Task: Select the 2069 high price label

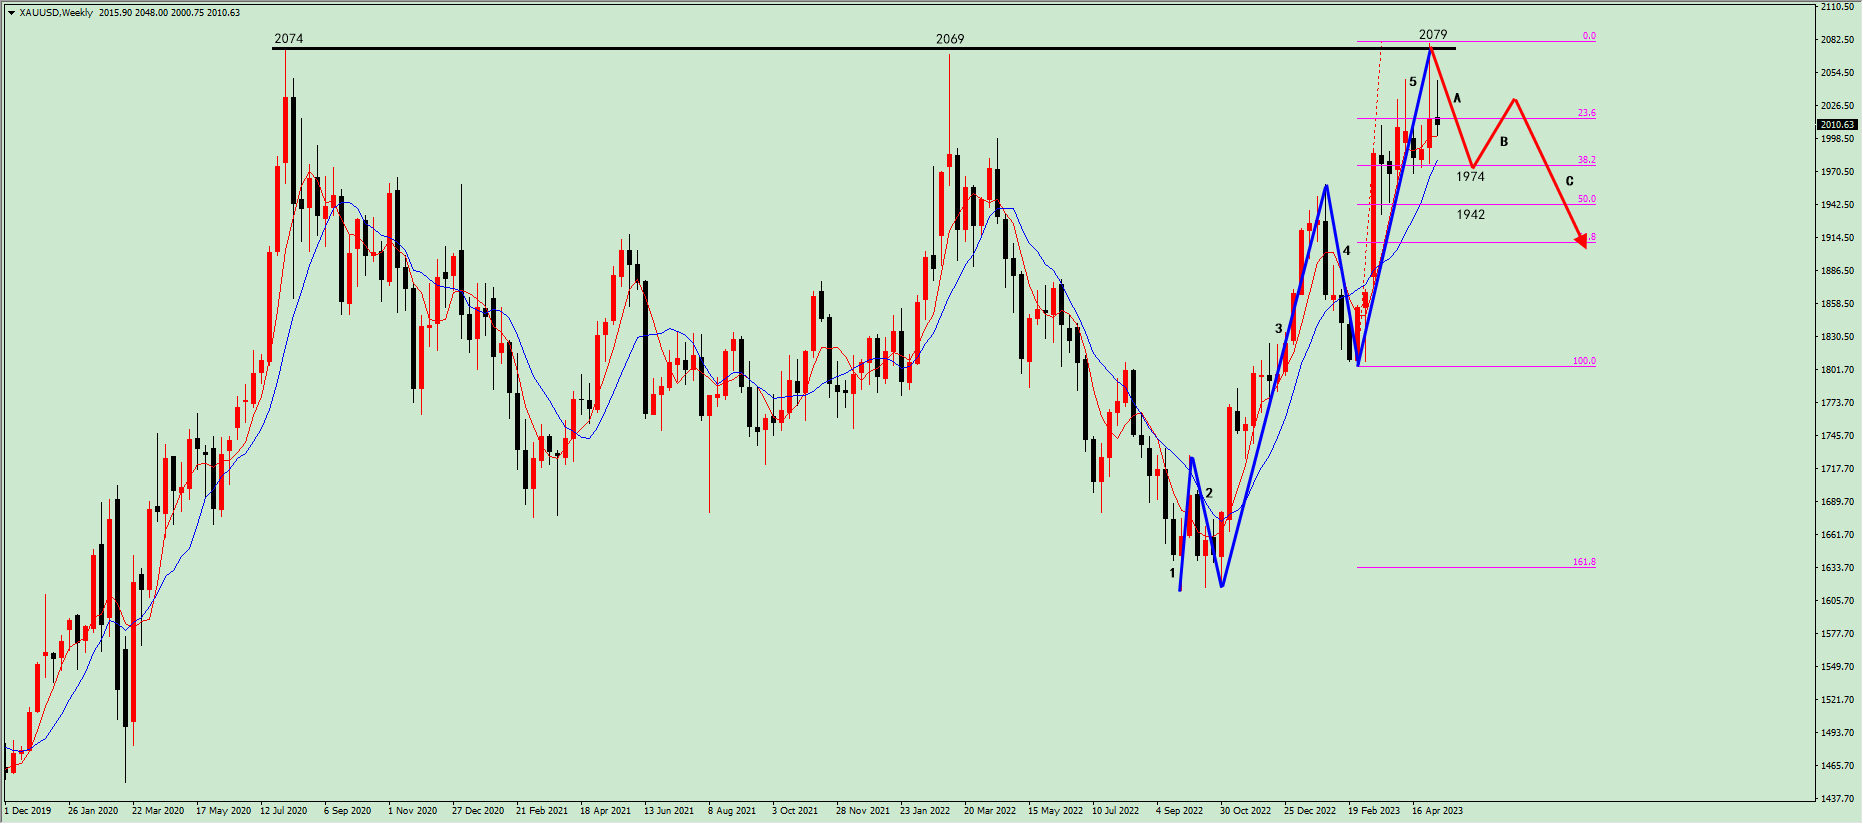Action: click(x=950, y=39)
